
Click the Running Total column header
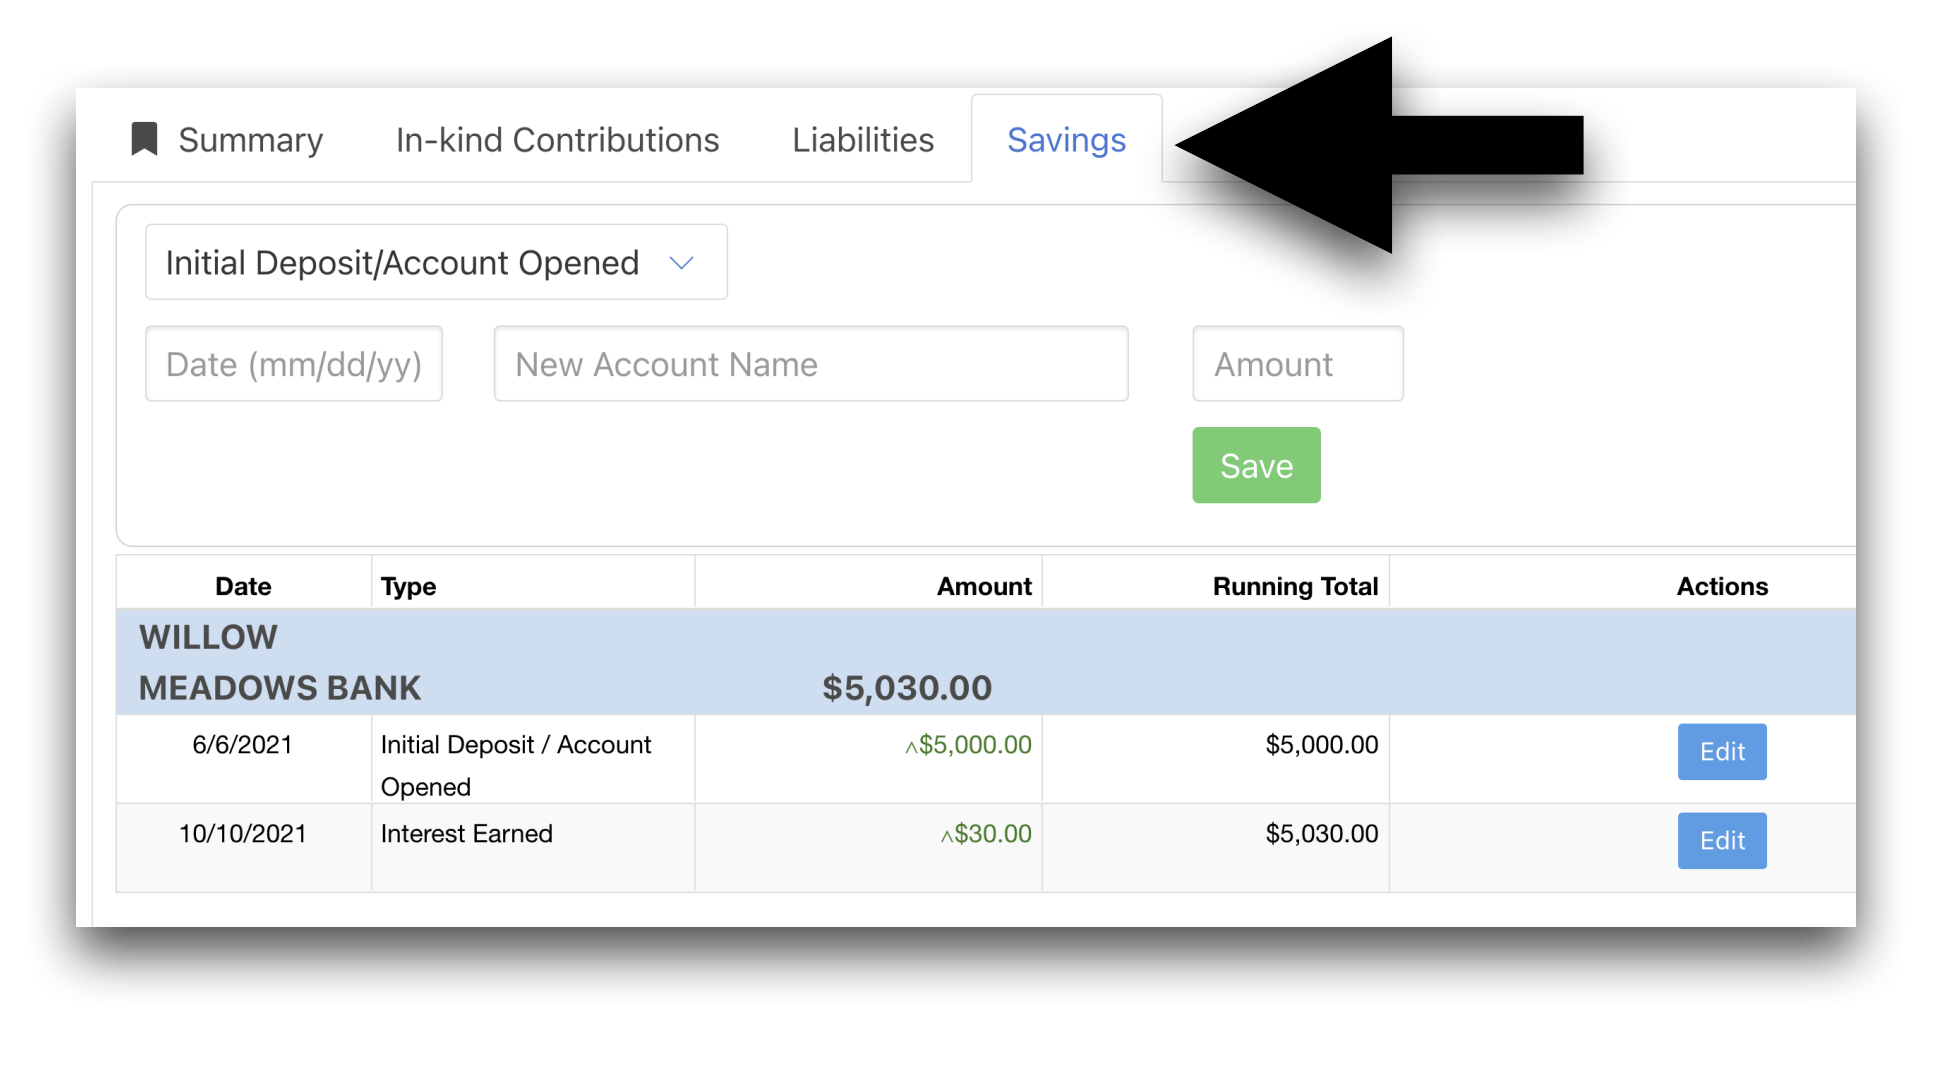click(x=1294, y=586)
